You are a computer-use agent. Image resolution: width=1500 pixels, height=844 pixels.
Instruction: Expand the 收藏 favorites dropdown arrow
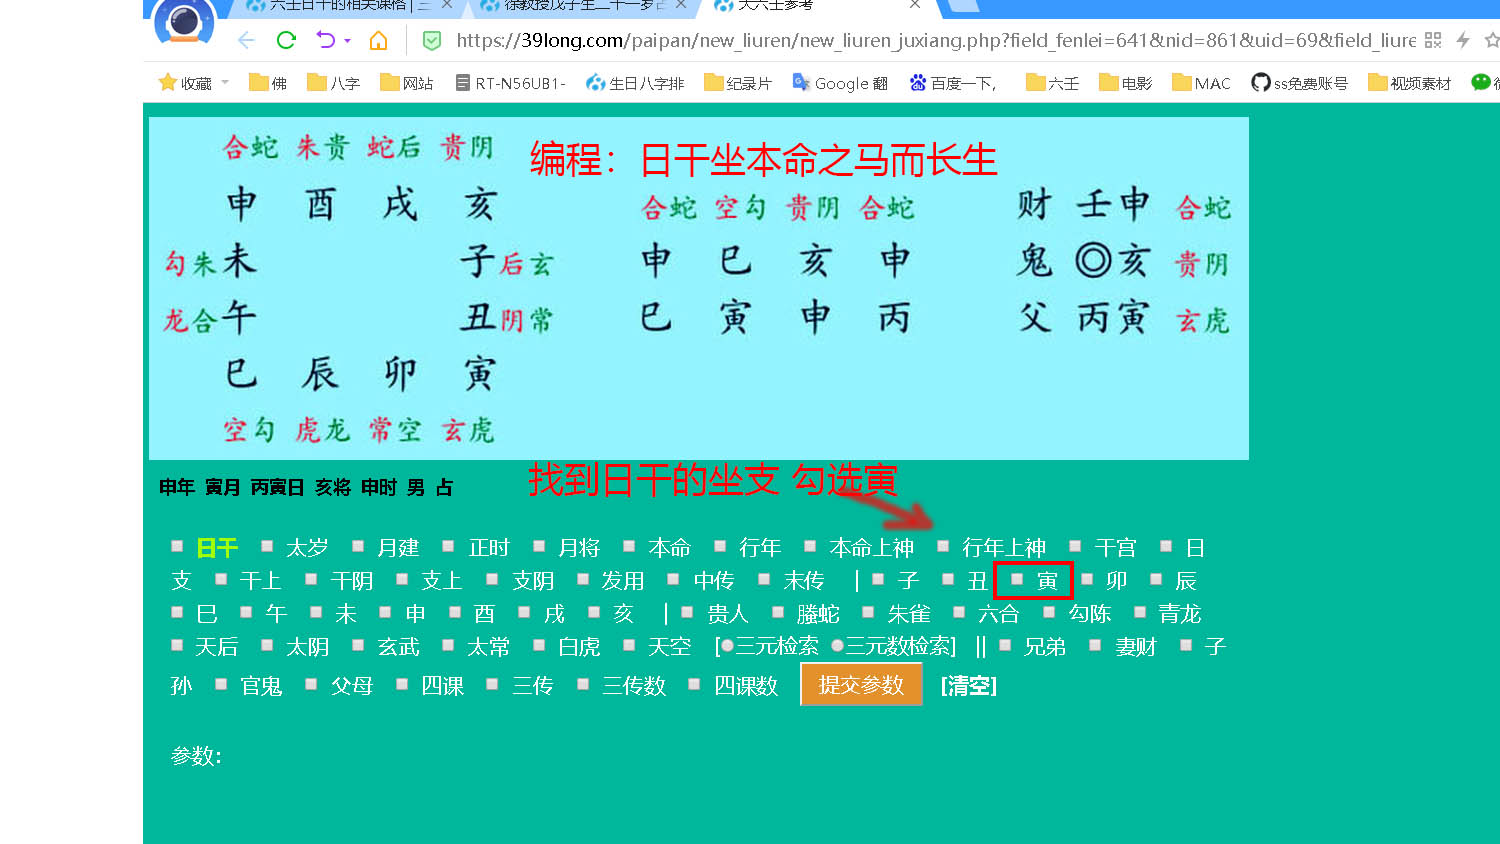pos(225,83)
